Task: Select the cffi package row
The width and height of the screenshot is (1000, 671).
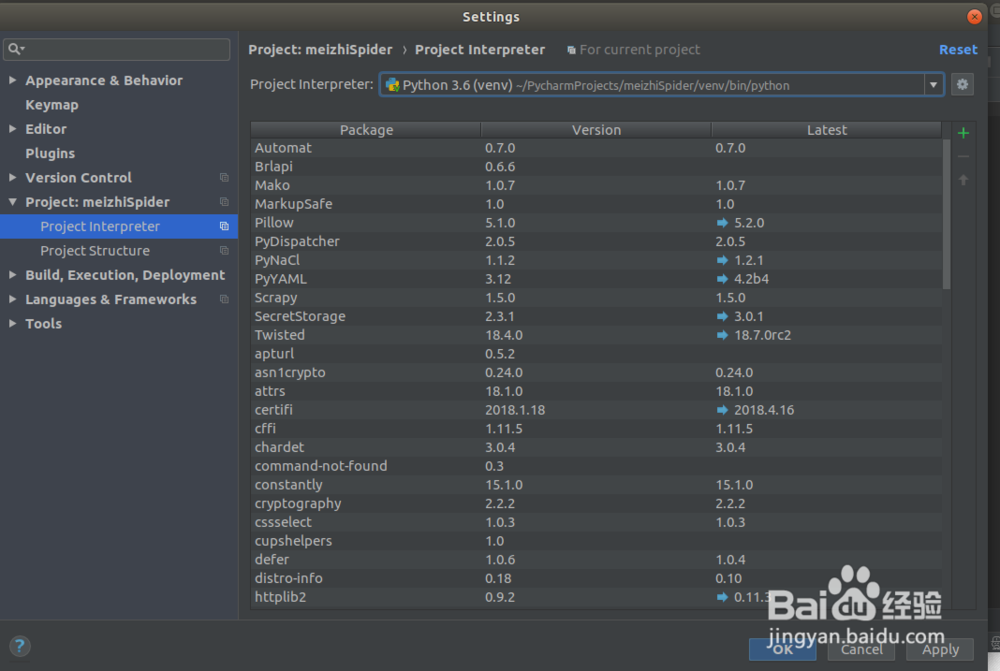Action: [x=596, y=429]
